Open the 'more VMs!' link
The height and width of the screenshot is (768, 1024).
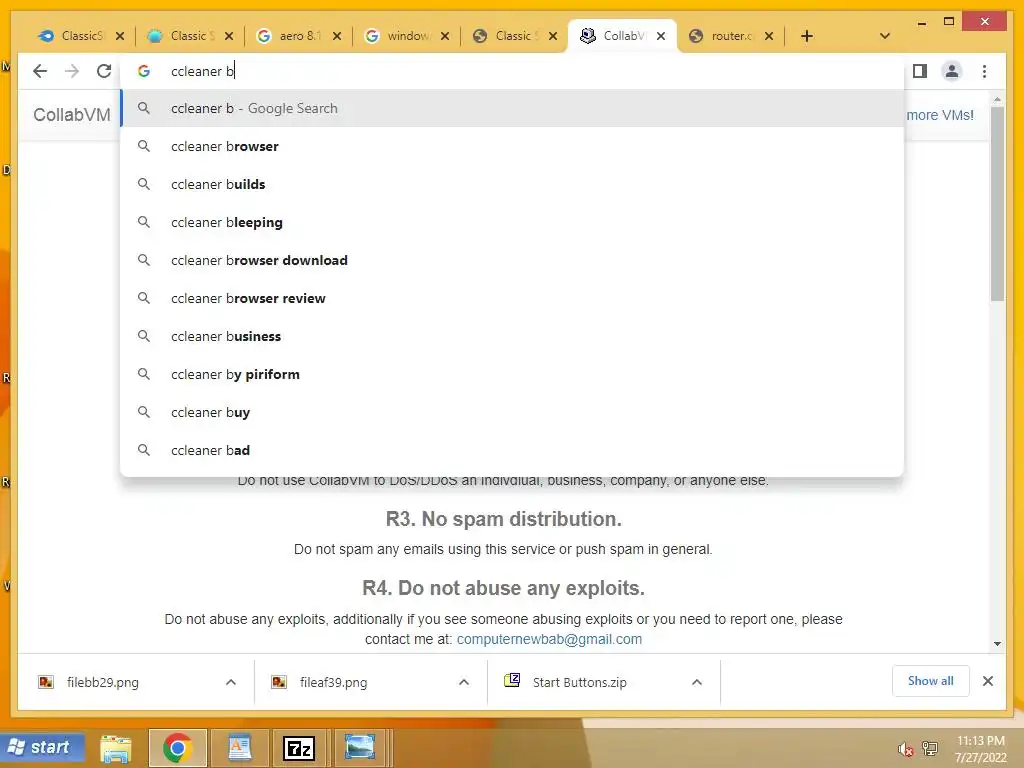(x=940, y=115)
